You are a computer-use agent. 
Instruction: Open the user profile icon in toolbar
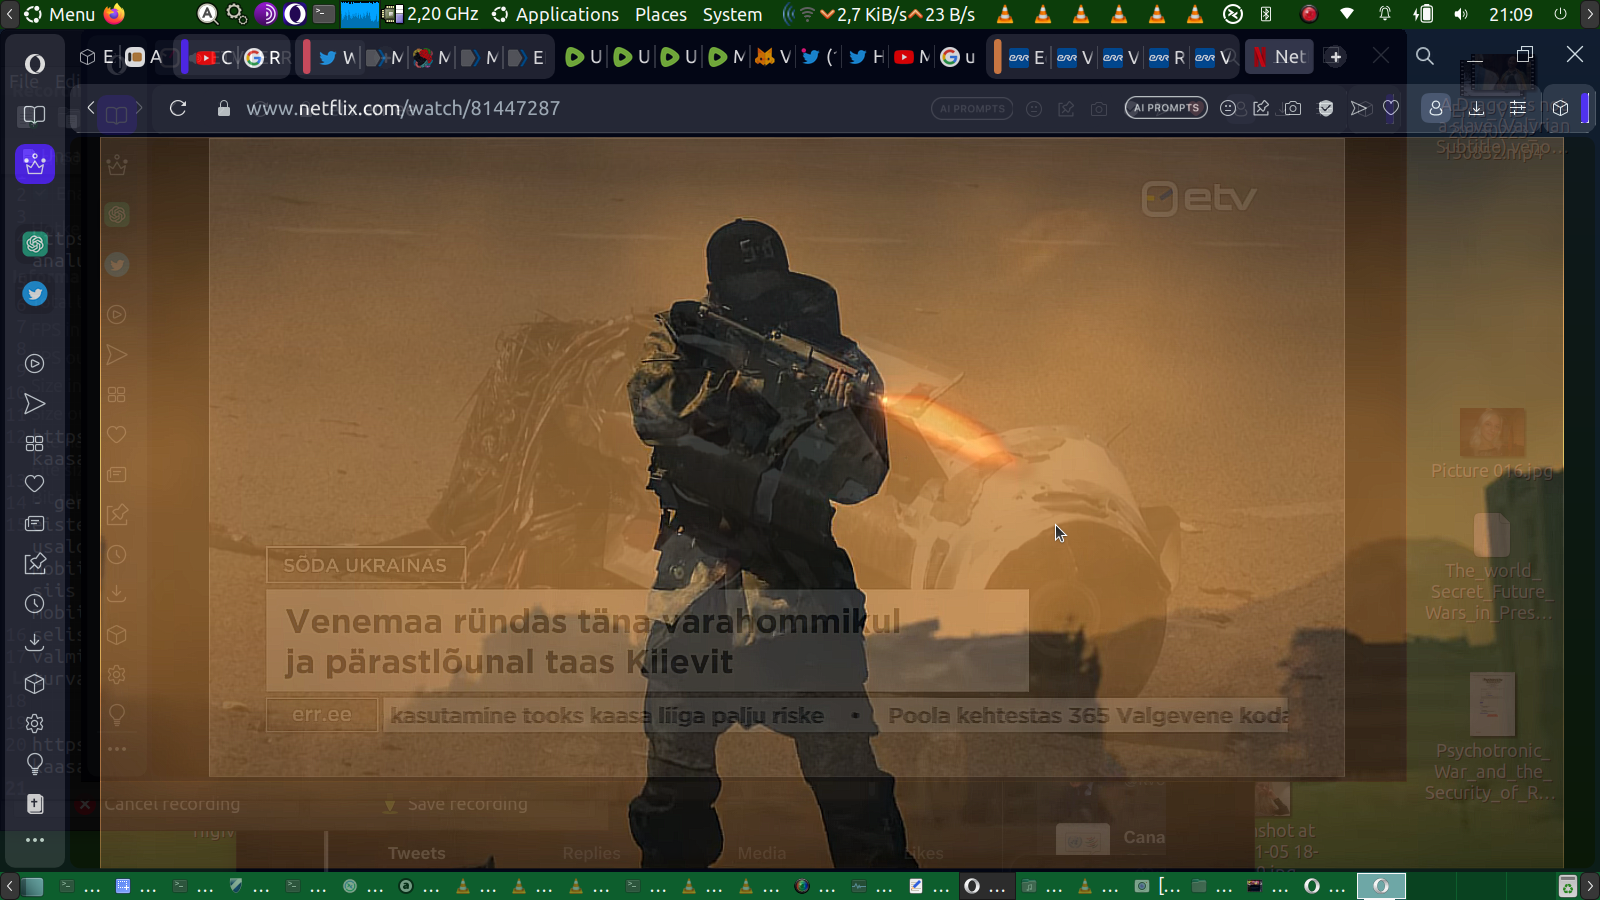(x=1436, y=108)
